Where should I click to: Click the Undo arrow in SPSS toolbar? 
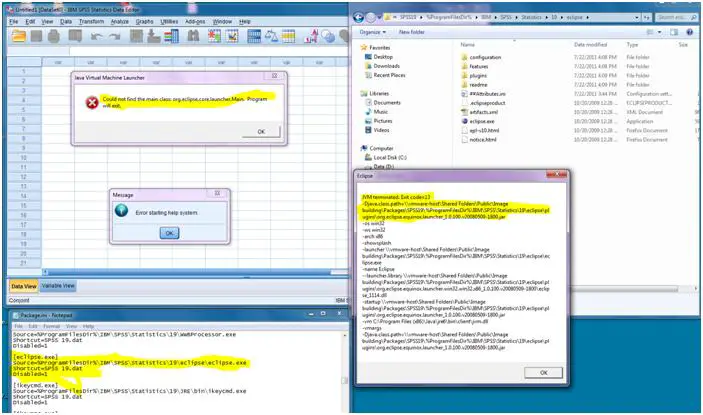click(x=96, y=37)
